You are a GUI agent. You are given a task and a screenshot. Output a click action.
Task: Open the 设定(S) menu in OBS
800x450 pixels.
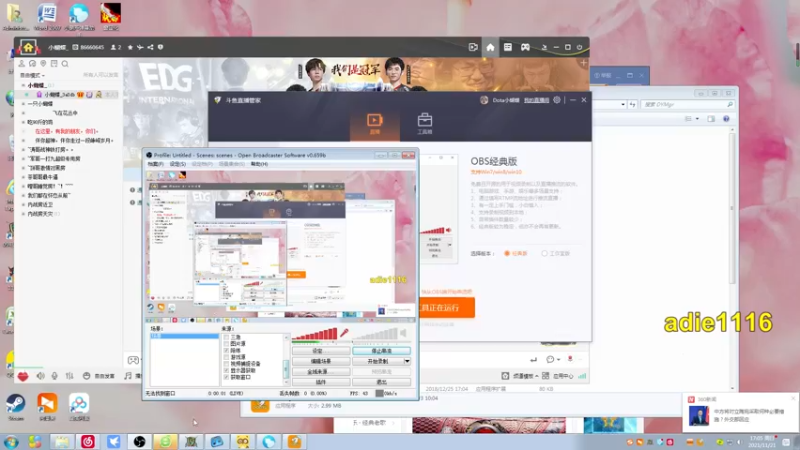pos(178,164)
